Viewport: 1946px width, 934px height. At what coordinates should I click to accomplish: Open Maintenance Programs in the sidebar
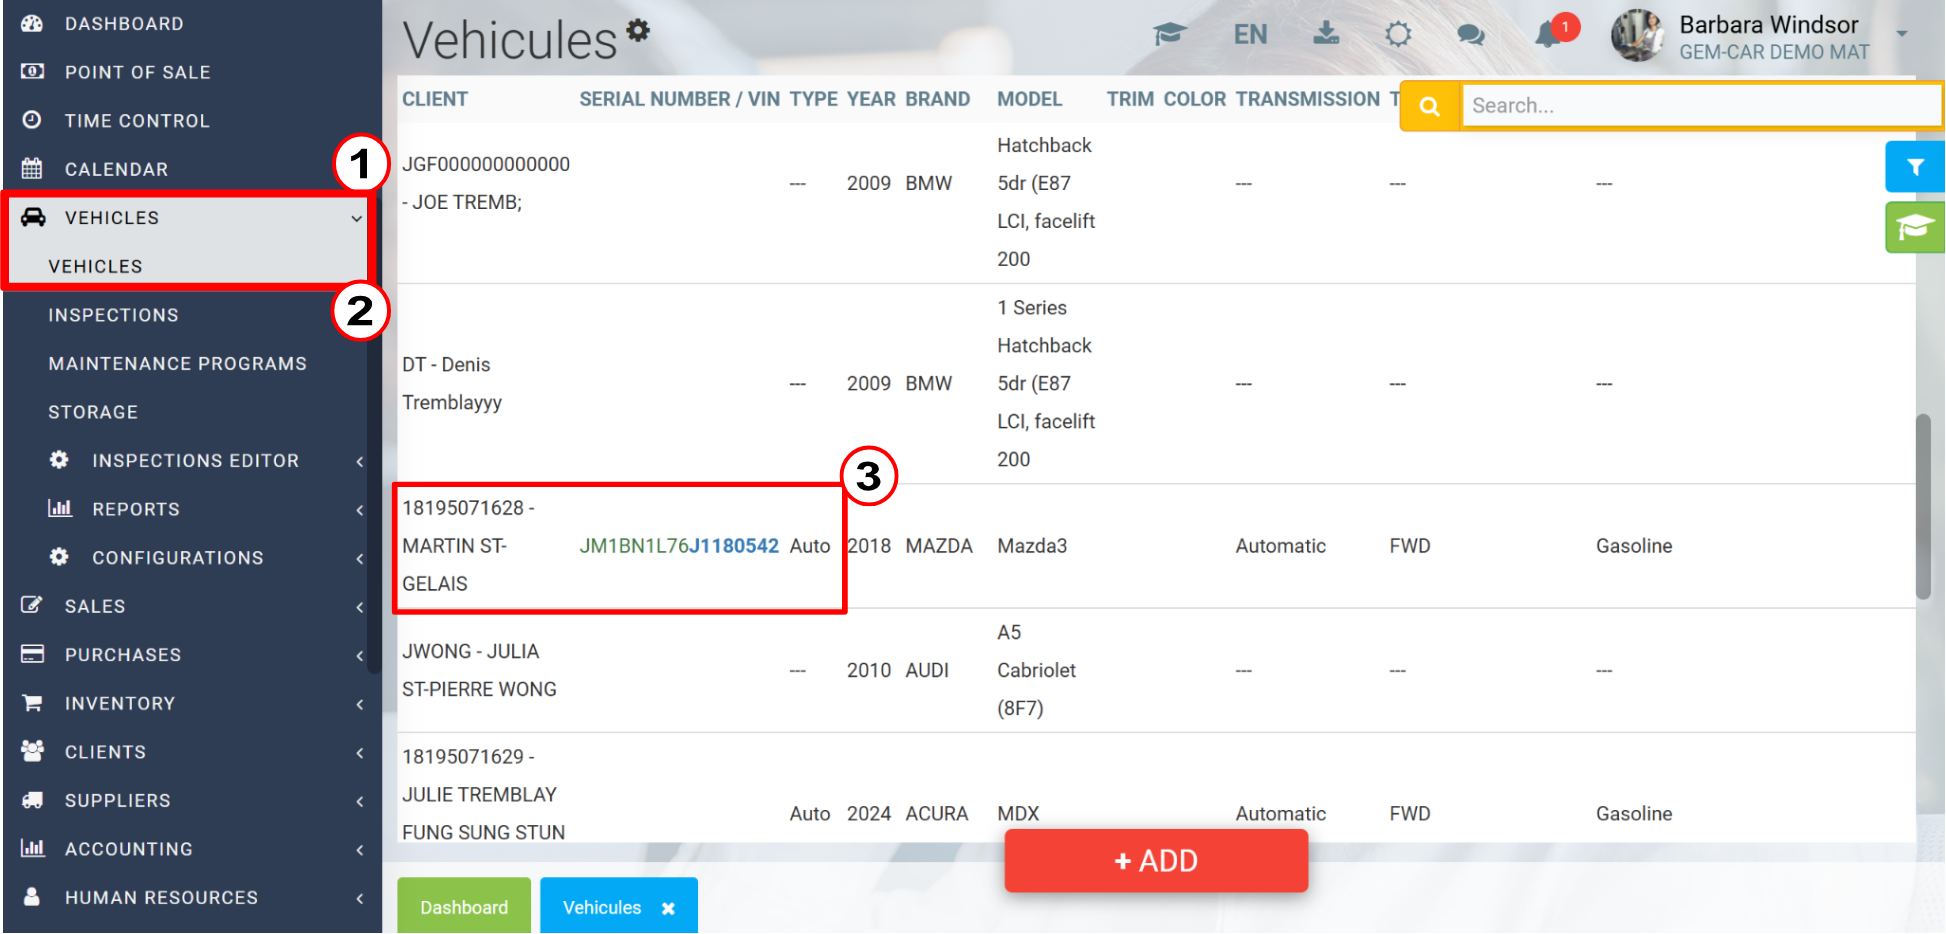coord(177,364)
